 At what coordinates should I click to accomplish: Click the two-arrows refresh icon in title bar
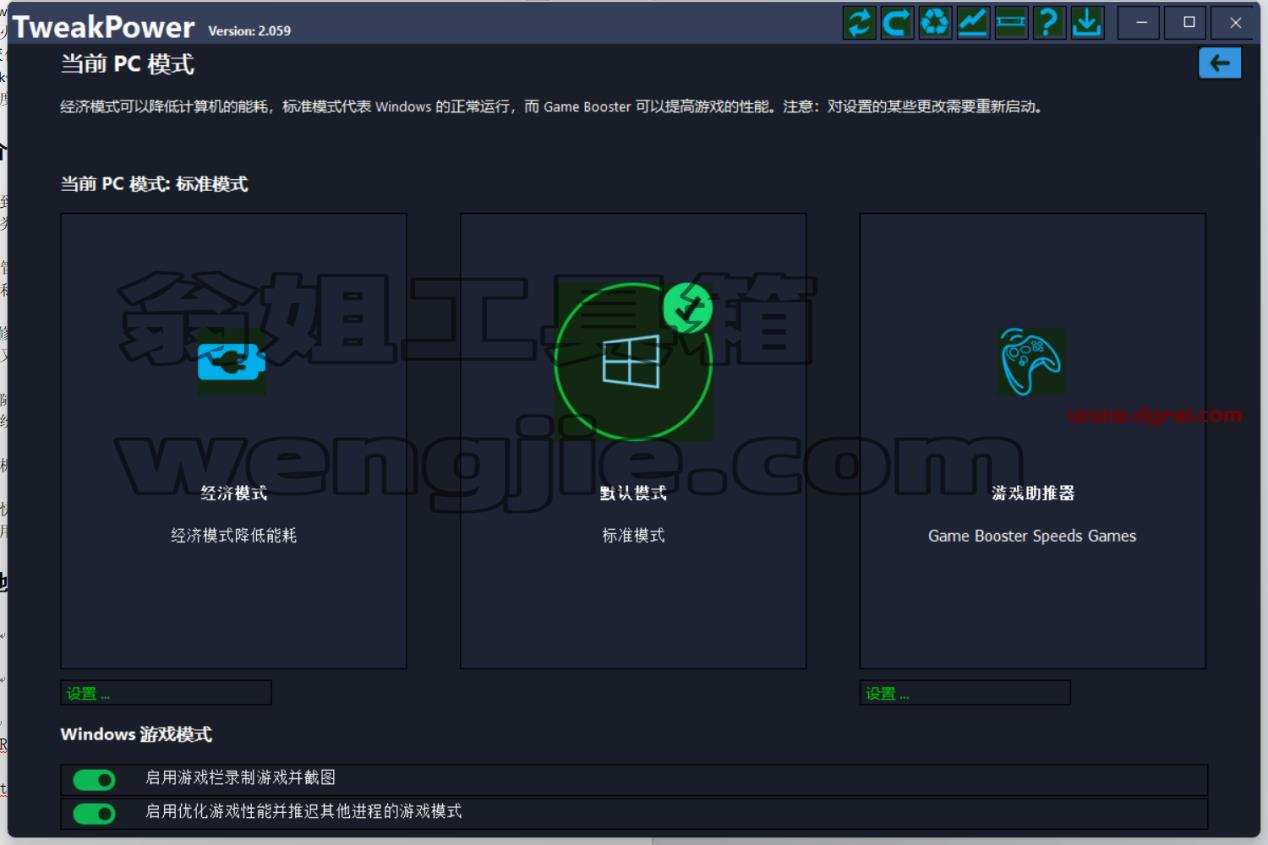pos(859,22)
